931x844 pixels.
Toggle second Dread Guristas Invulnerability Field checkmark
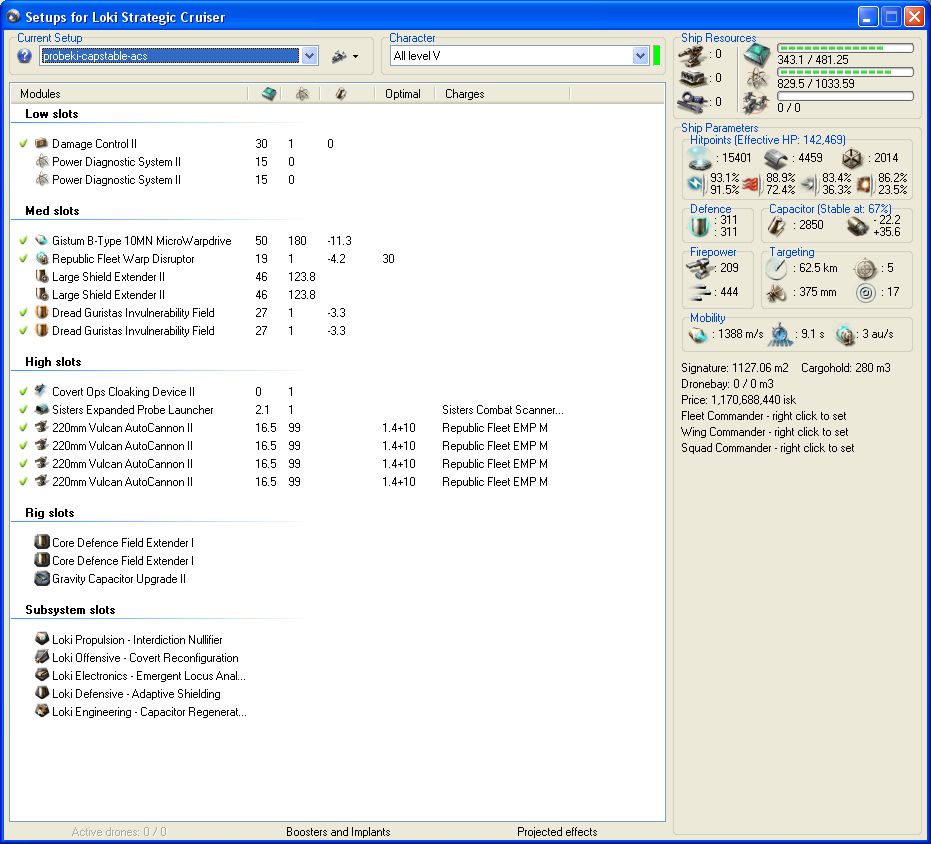(23, 330)
